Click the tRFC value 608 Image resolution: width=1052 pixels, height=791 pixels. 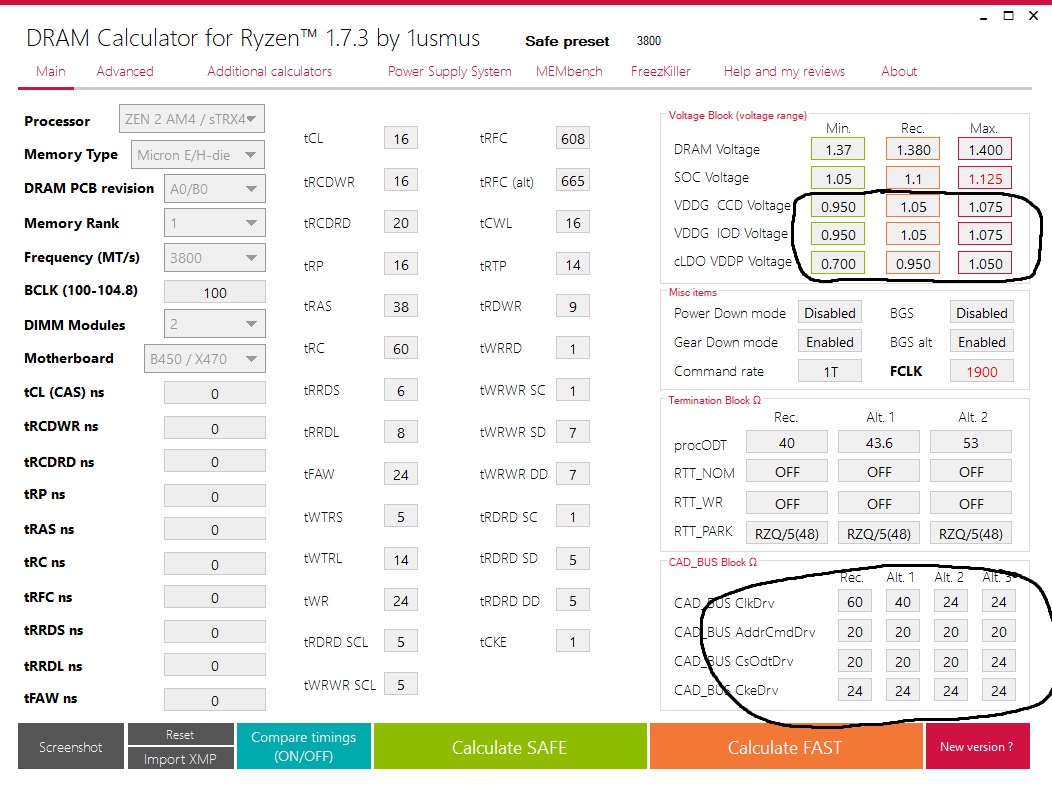(573, 138)
